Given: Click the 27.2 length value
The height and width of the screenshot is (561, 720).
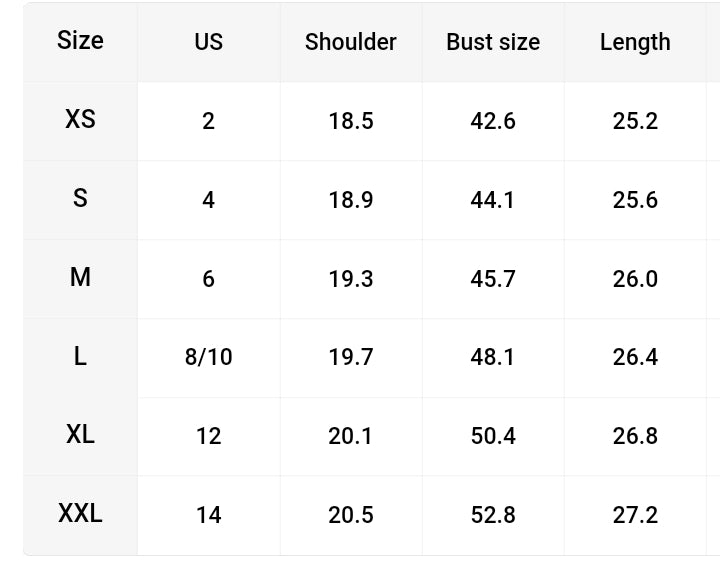Looking at the screenshot, I should click(x=635, y=515).
